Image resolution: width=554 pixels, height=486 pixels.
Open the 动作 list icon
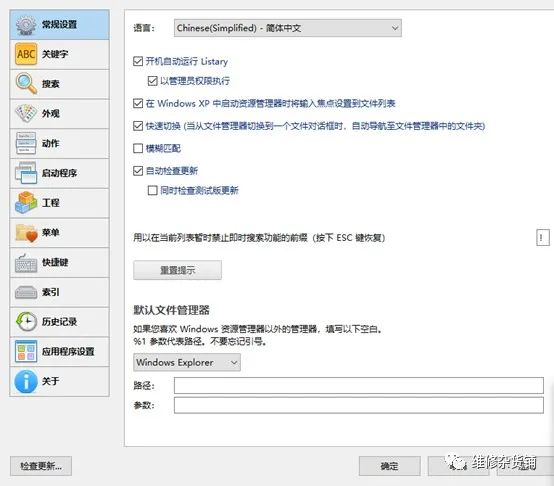[26, 143]
